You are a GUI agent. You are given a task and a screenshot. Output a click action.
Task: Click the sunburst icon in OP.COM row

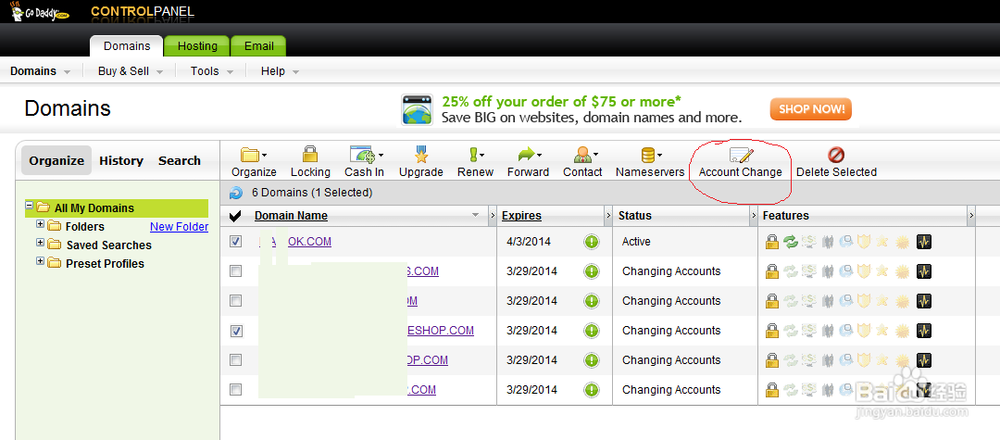(x=902, y=360)
